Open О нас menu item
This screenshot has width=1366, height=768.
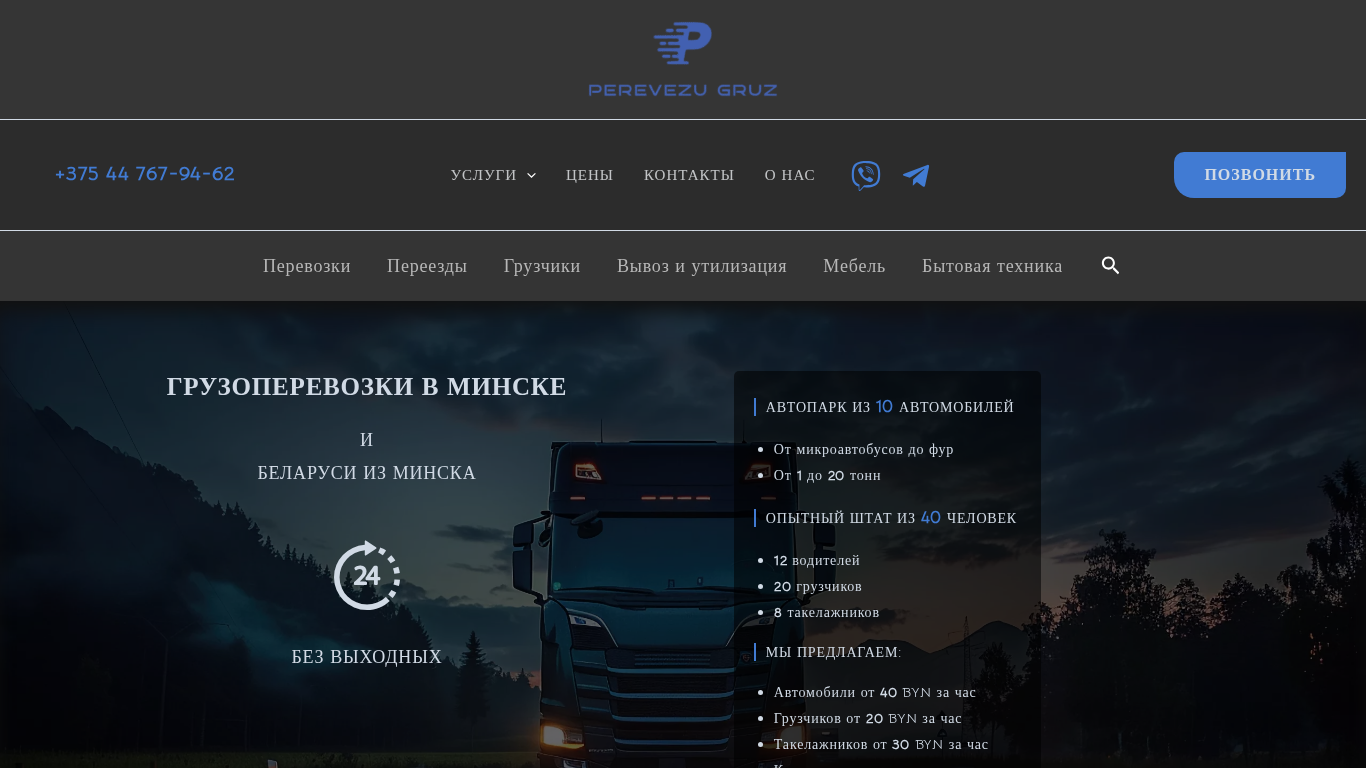790,175
